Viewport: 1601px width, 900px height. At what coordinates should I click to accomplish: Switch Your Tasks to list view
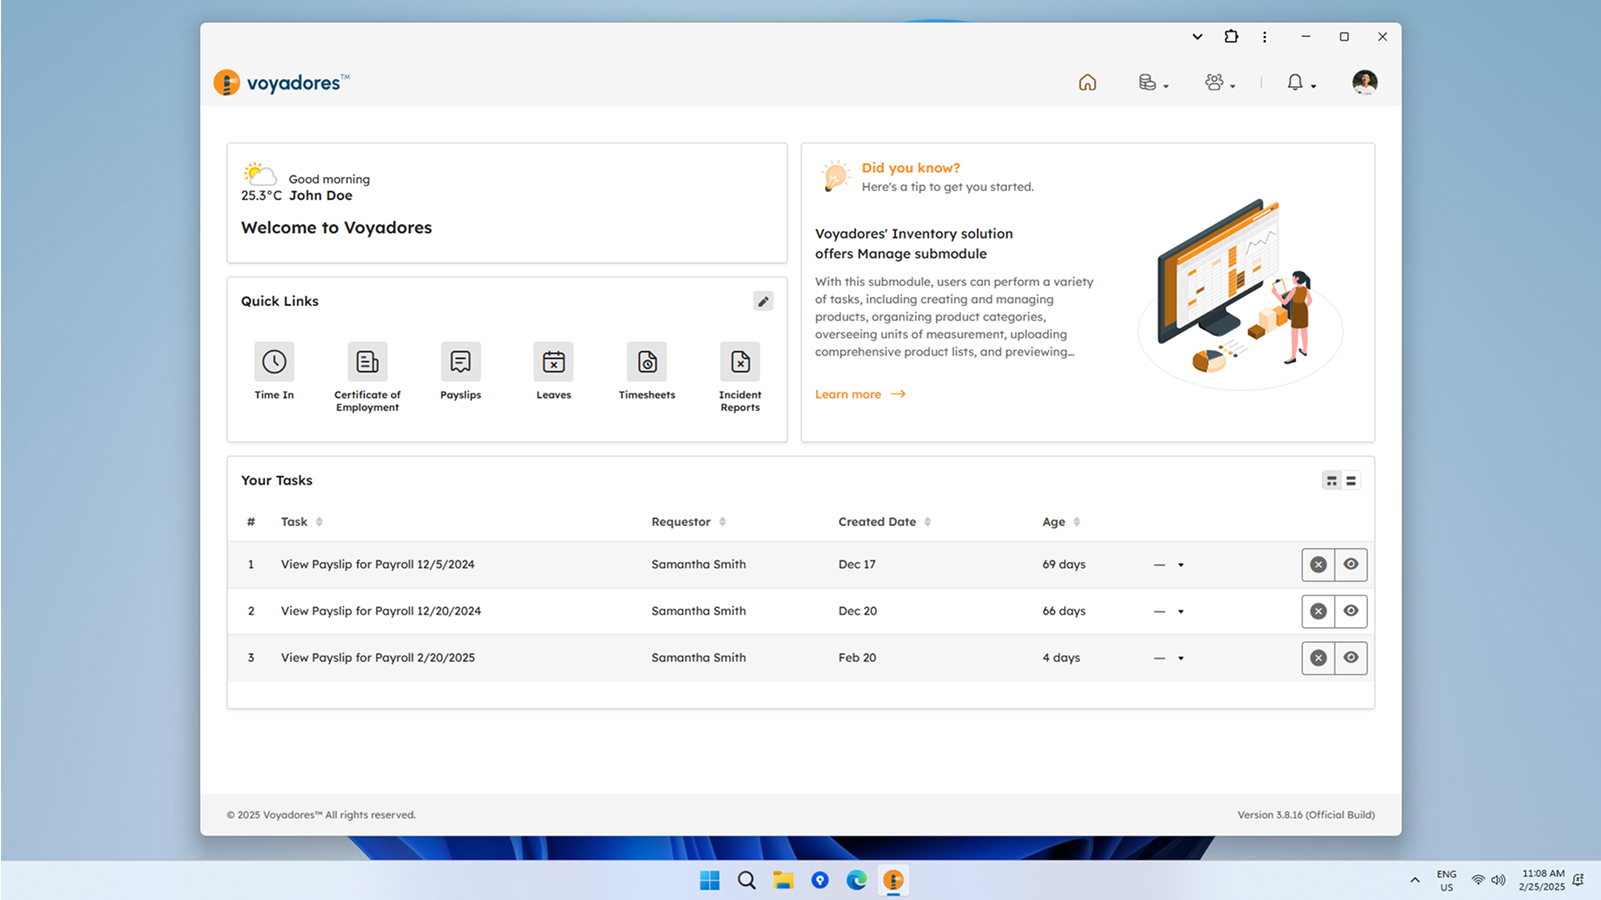coord(1351,481)
